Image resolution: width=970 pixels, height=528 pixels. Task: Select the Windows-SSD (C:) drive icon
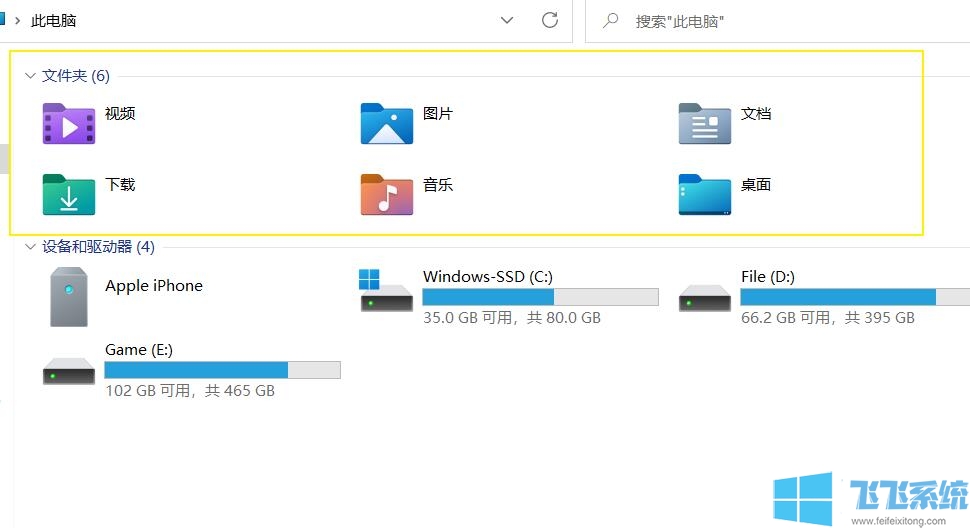coord(386,292)
